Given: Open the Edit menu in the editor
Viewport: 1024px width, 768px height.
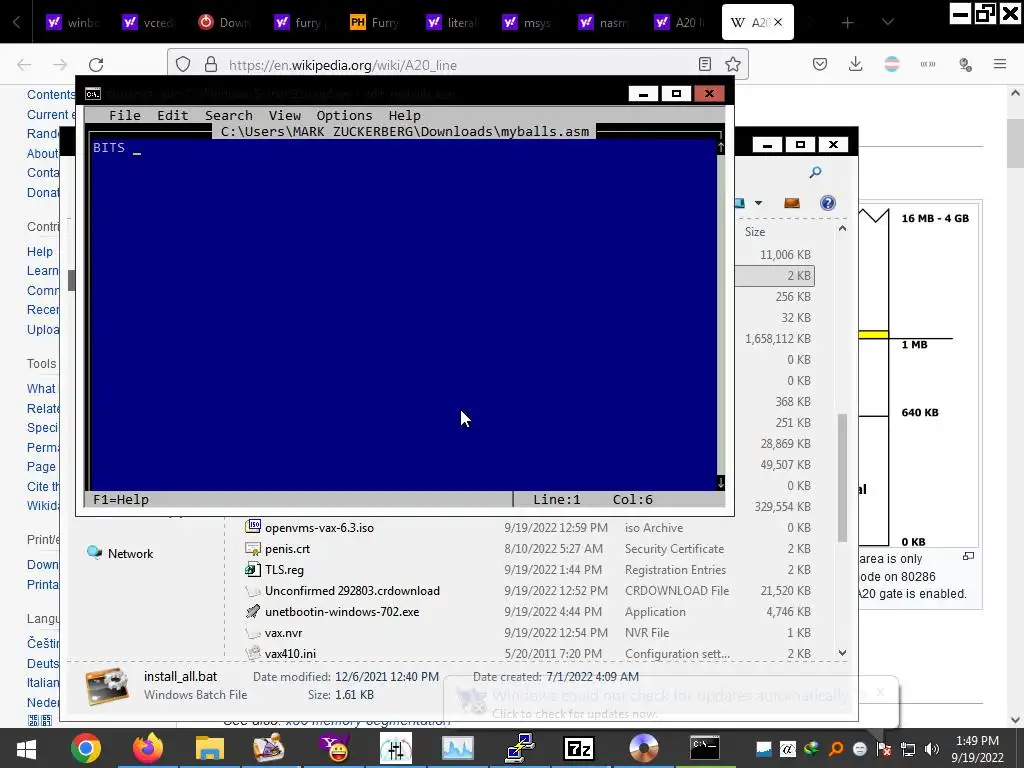Looking at the screenshot, I should pos(172,116).
